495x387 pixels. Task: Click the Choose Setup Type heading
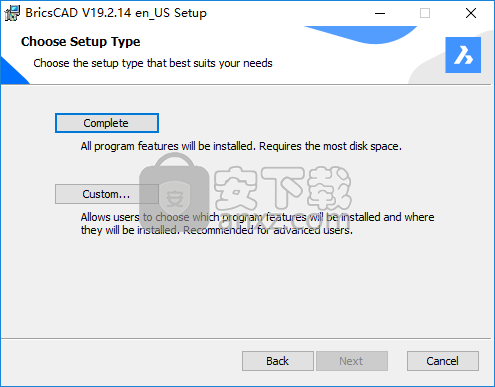click(80, 42)
